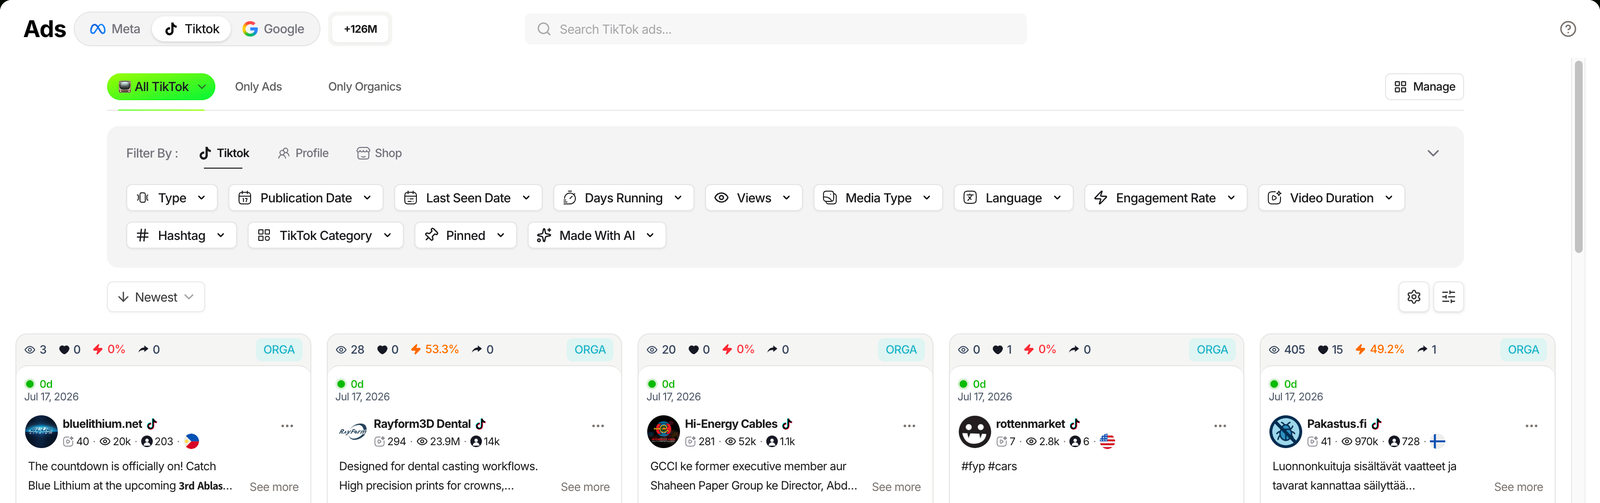
Task: Open the Hi-Energy Cables profile name link
Action: click(x=731, y=424)
